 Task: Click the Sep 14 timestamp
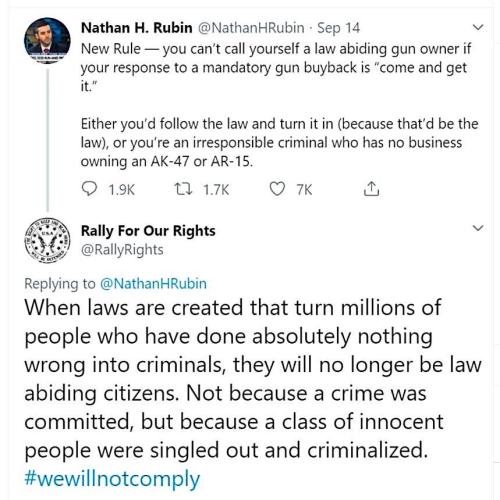point(338,28)
